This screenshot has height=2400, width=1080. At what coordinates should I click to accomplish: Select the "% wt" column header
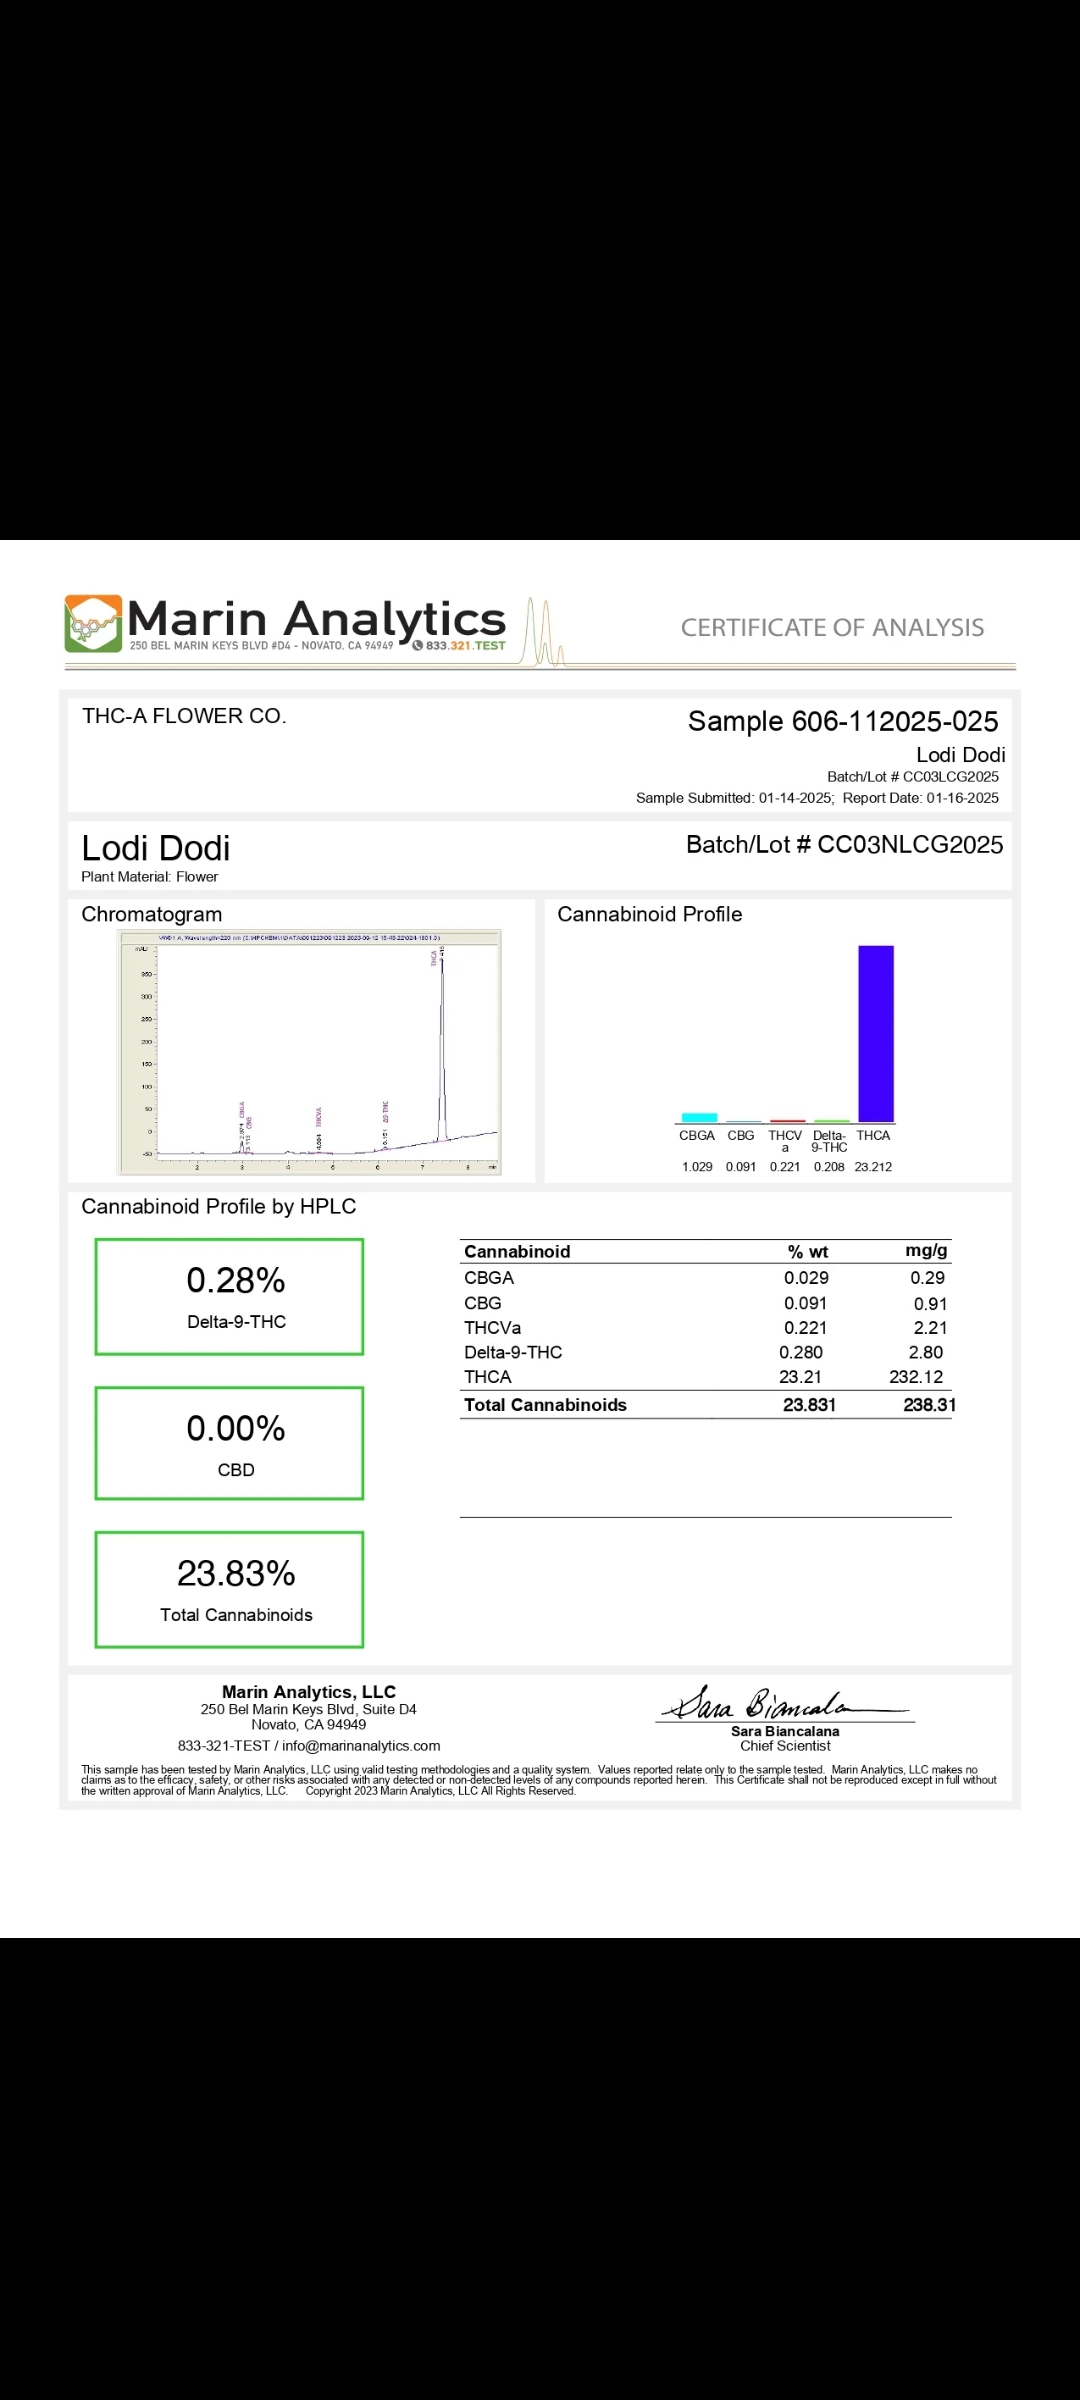coord(808,1252)
